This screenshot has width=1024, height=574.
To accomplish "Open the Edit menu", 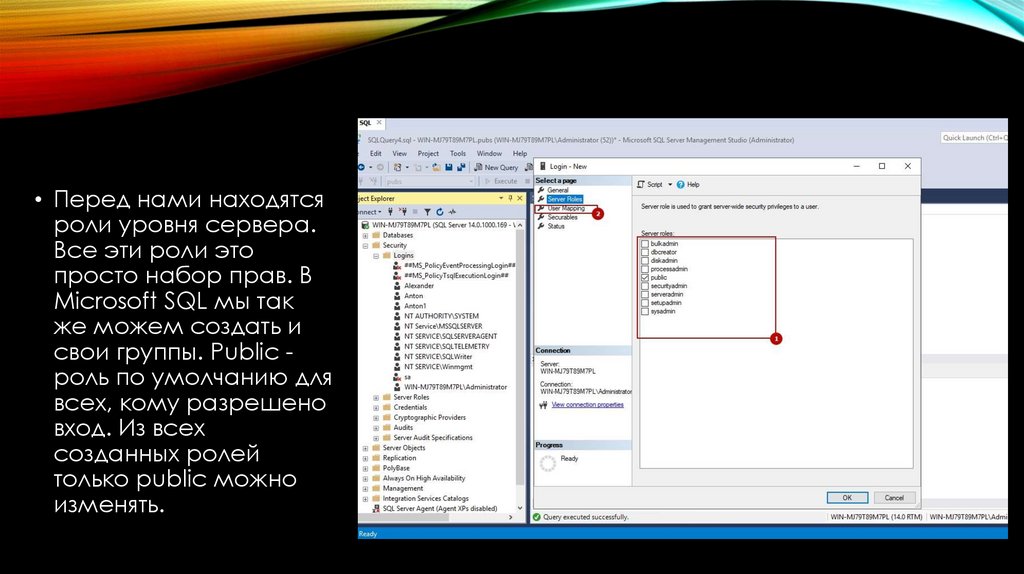I will (x=376, y=153).
